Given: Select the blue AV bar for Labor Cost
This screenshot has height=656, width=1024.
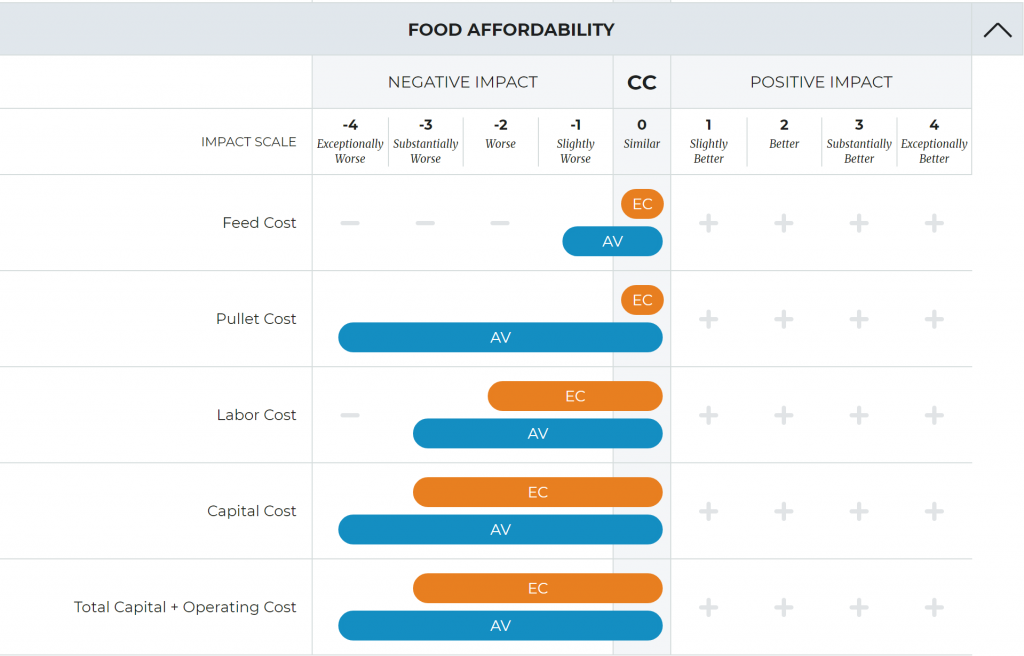Looking at the screenshot, I should (x=537, y=434).
